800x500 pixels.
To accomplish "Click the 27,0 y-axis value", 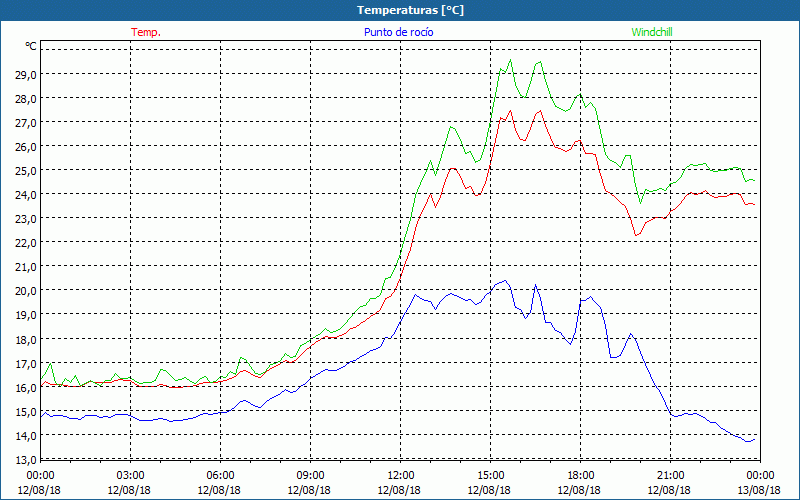I will (26, 122).
